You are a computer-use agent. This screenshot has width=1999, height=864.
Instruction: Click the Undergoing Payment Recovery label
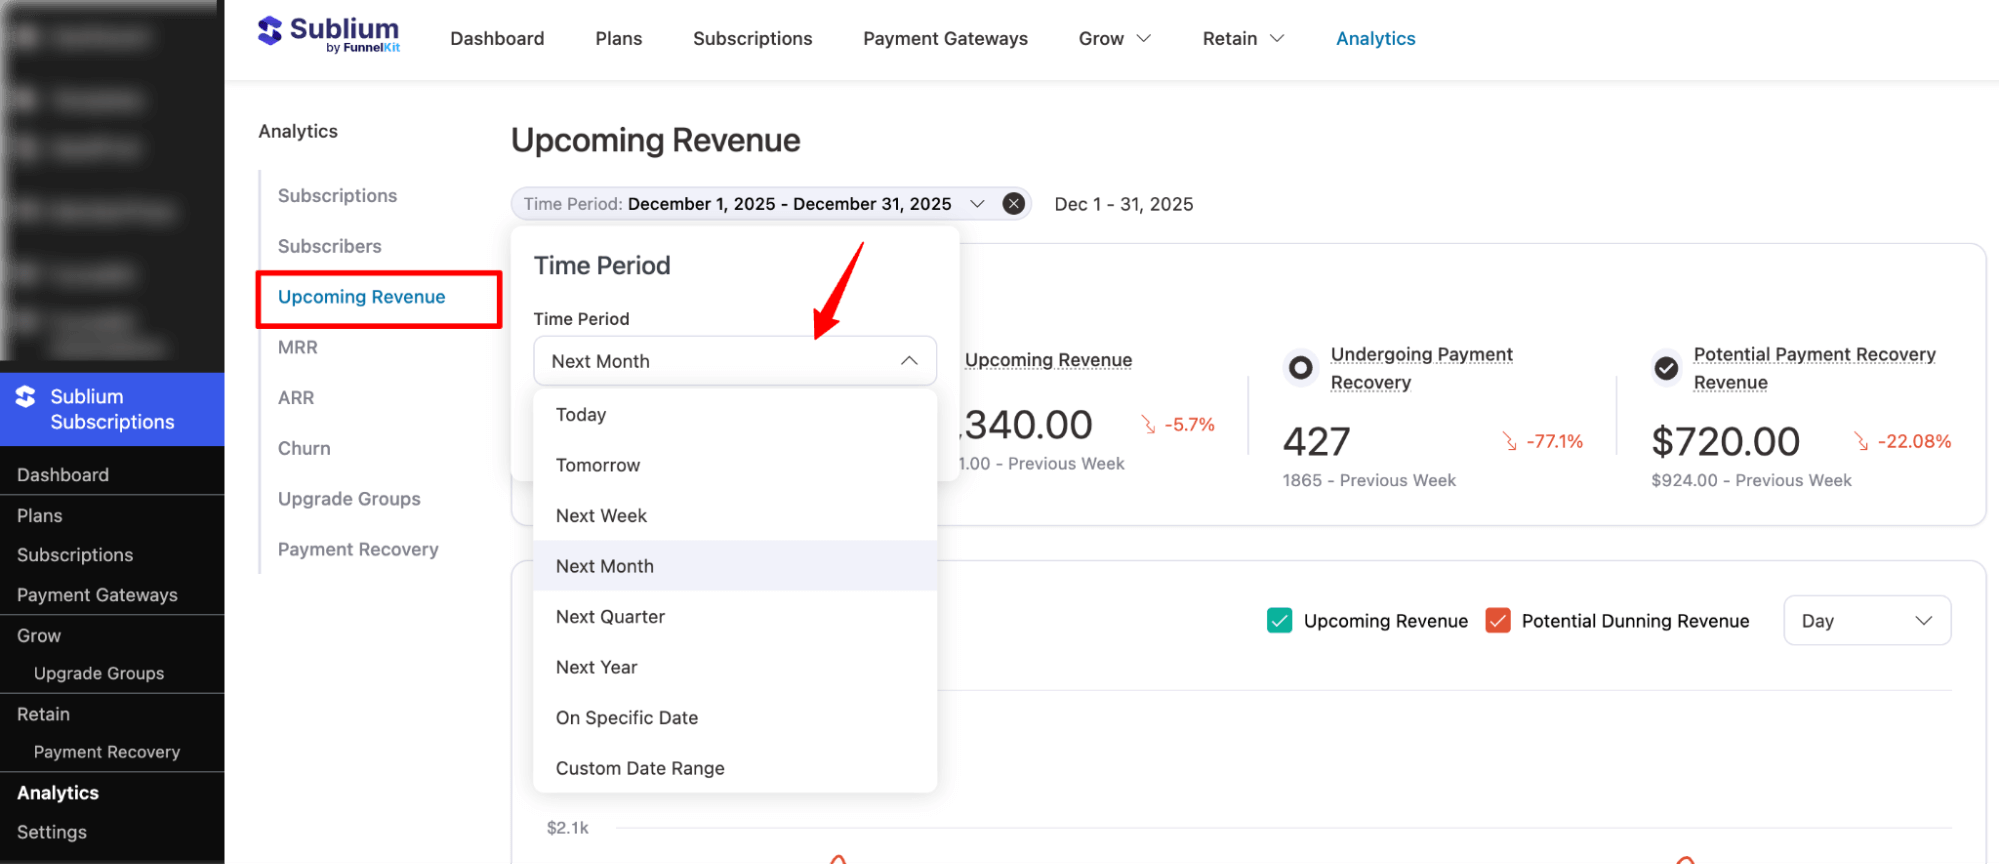1421,368
